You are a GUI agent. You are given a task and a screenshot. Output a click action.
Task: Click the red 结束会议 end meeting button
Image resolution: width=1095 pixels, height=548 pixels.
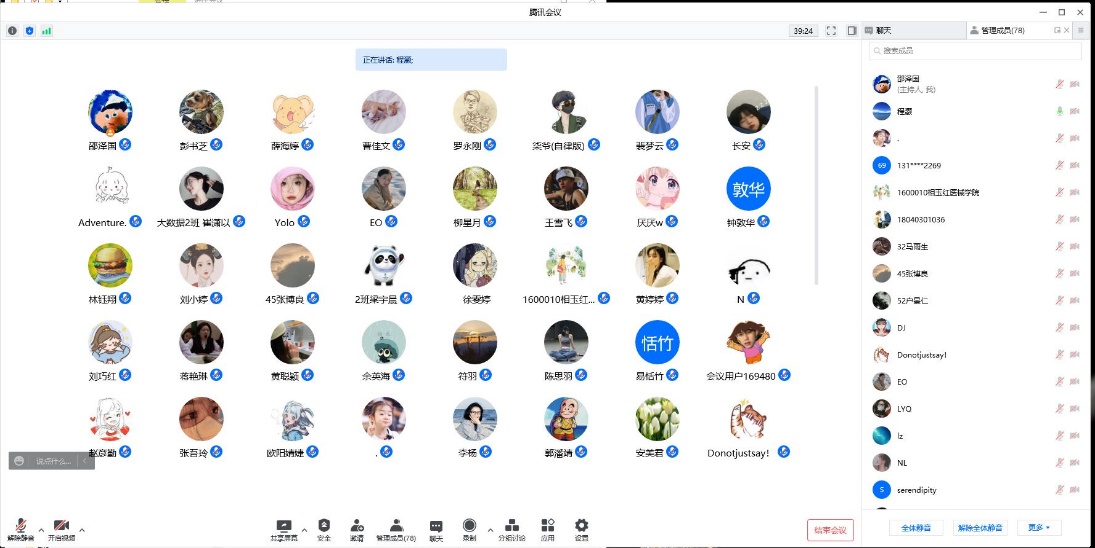point(830,530)
